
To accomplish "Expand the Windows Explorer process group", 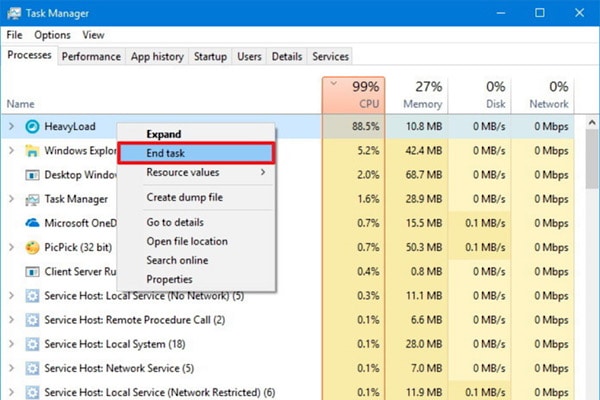I will click(11, 151).
